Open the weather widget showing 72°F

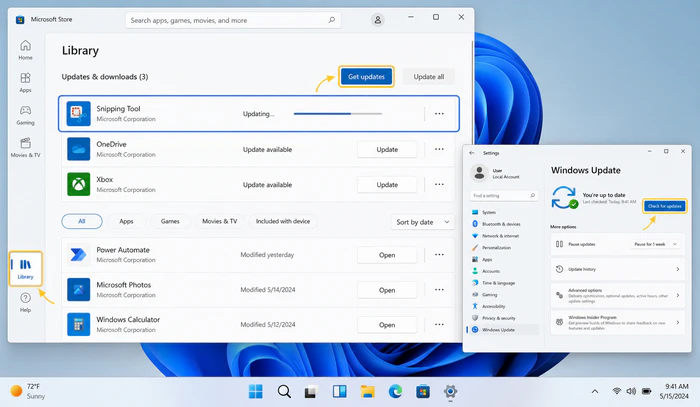coord(28,391)
